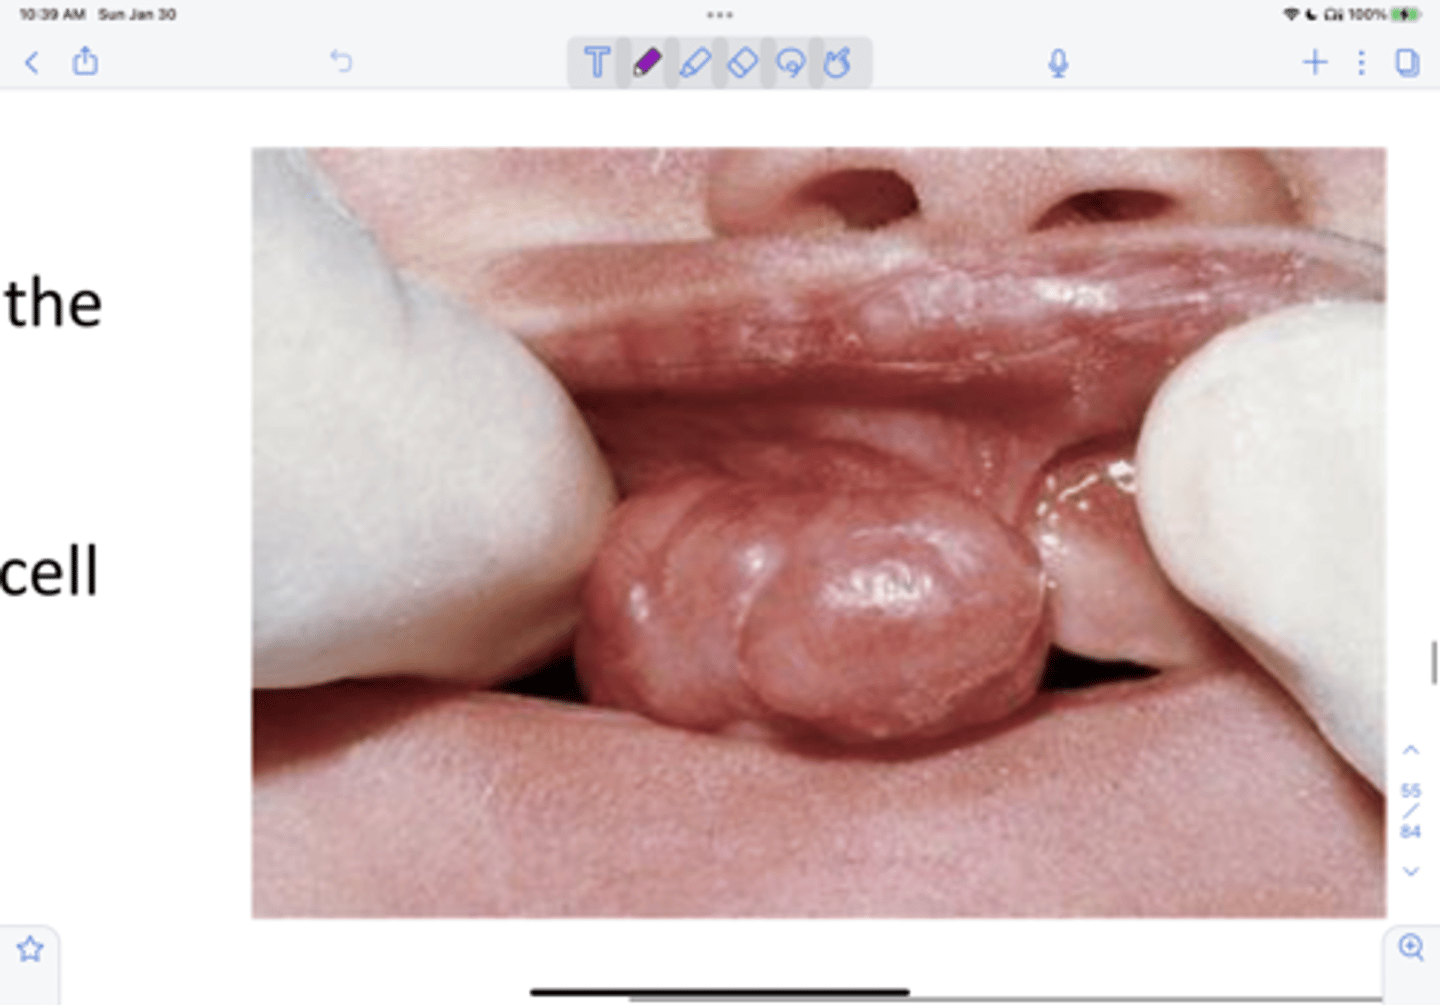The image size is (1440, 1005).
Task: Undo the last action
Action: 341,62
